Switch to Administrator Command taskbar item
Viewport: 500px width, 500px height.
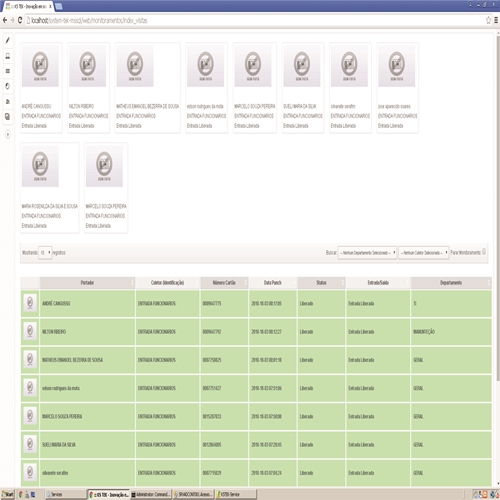[151, 494]
